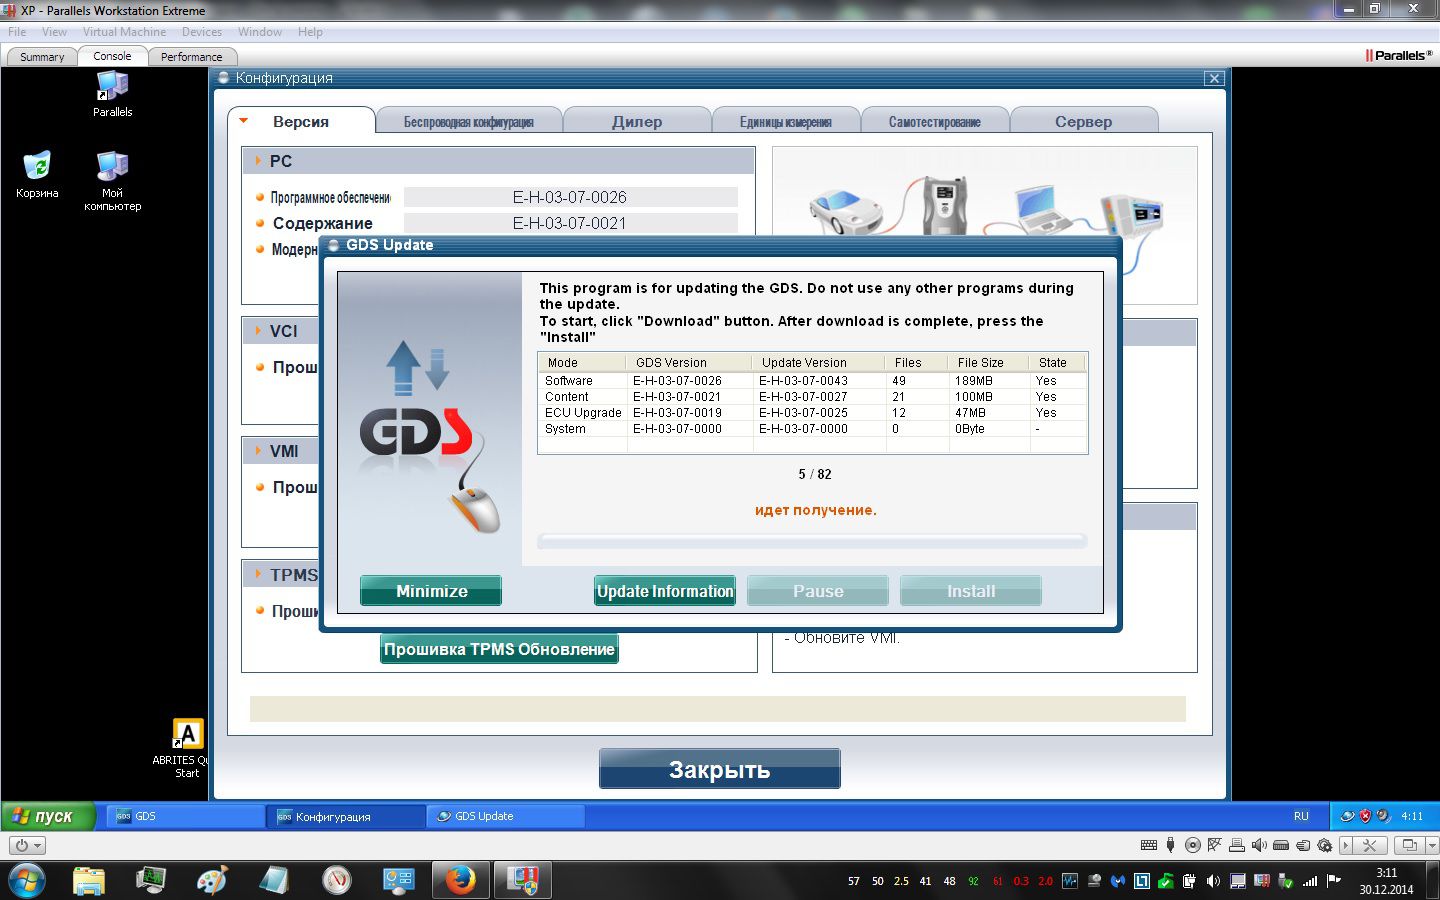Click the Action Center flag in host tray

1333,881
